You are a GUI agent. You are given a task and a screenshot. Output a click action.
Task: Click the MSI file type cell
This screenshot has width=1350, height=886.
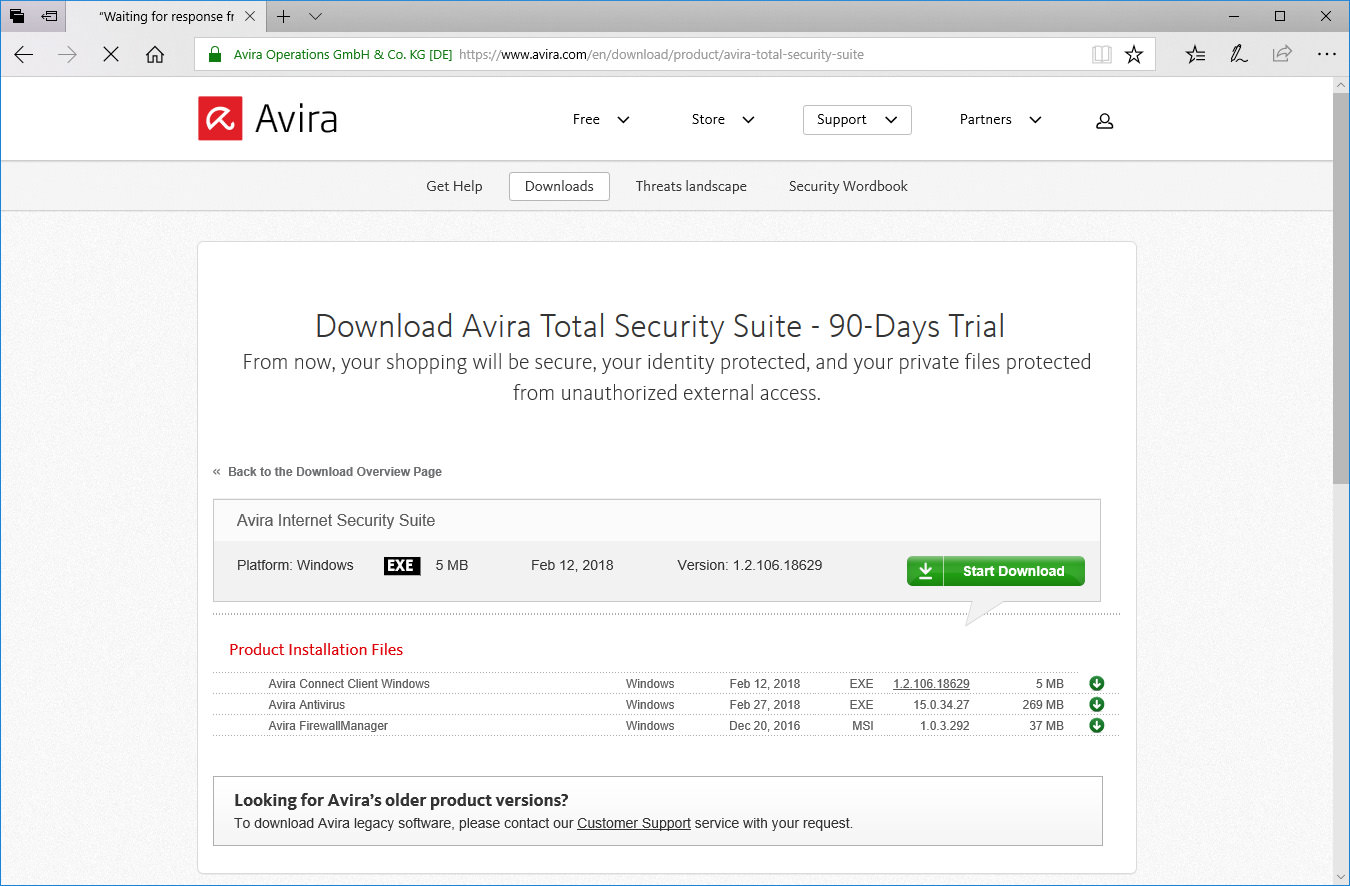[862, 726]
